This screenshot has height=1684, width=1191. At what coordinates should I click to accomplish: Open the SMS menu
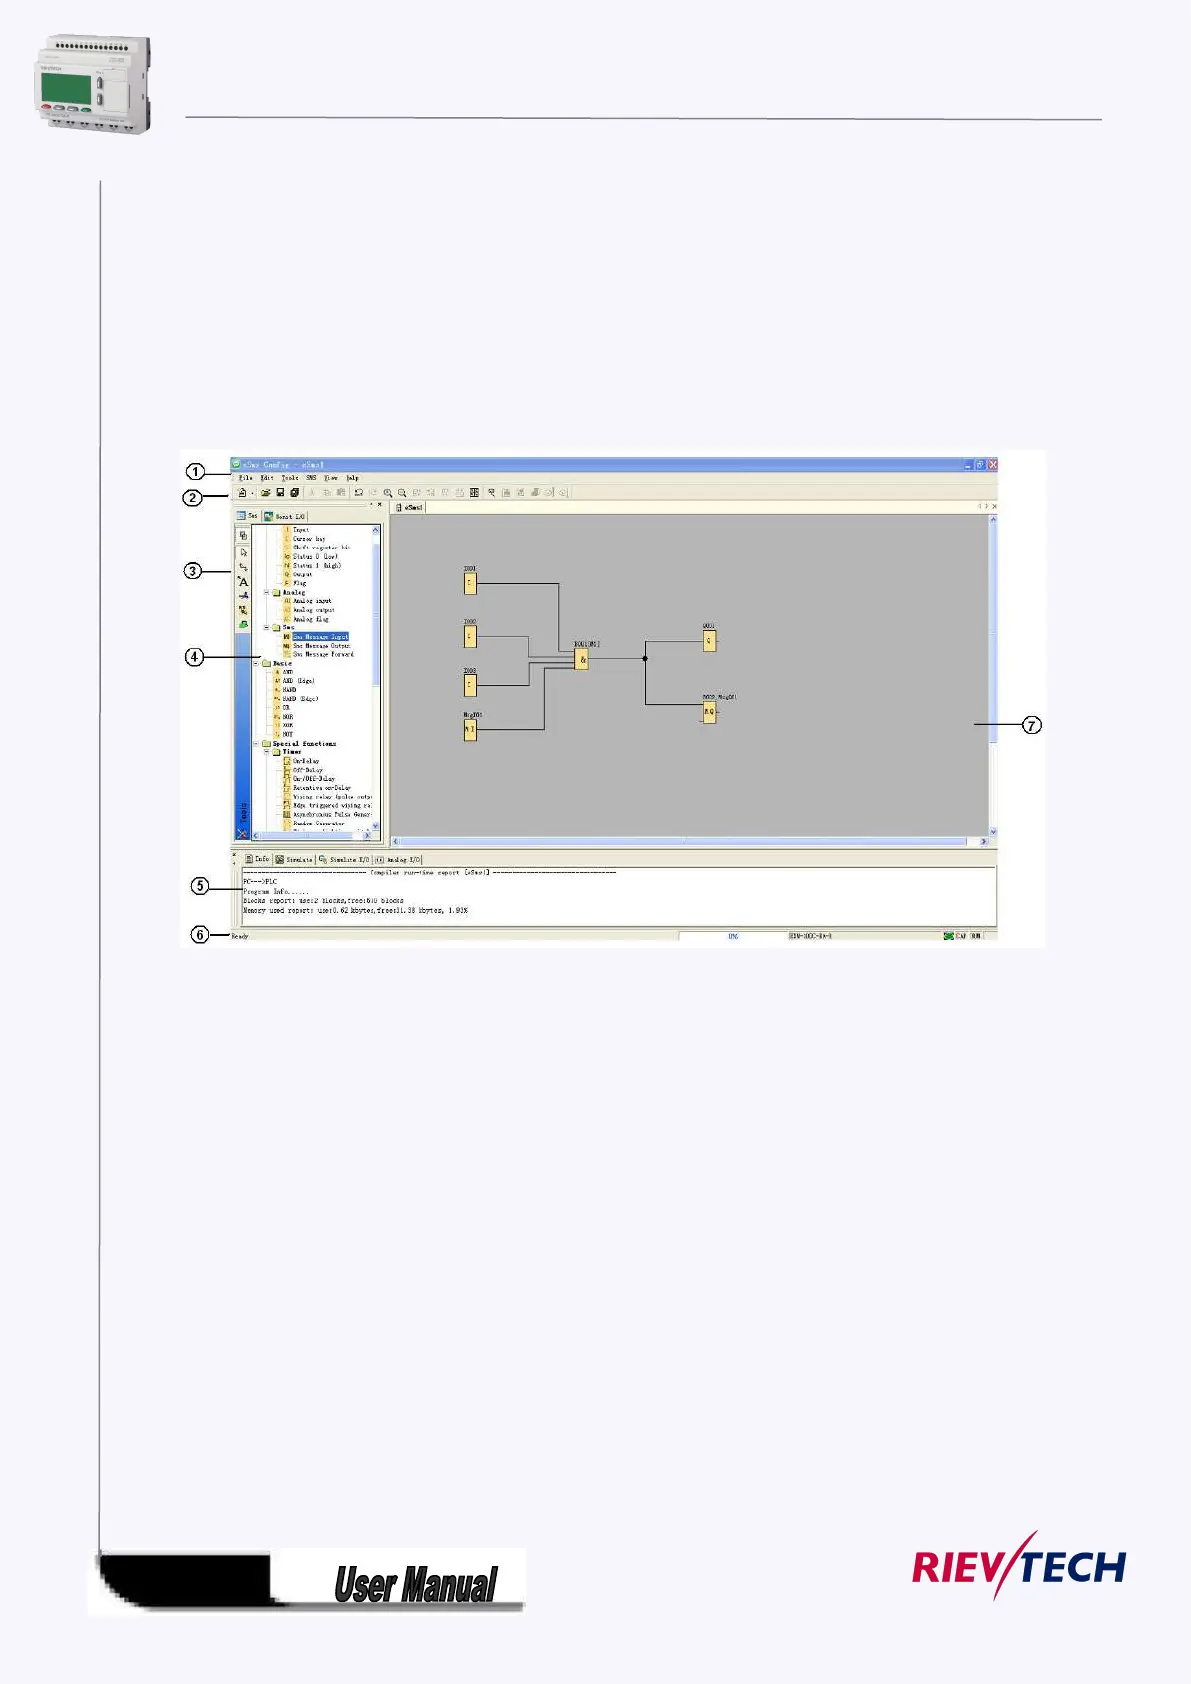pyautogui.click(x=312, y=478)
